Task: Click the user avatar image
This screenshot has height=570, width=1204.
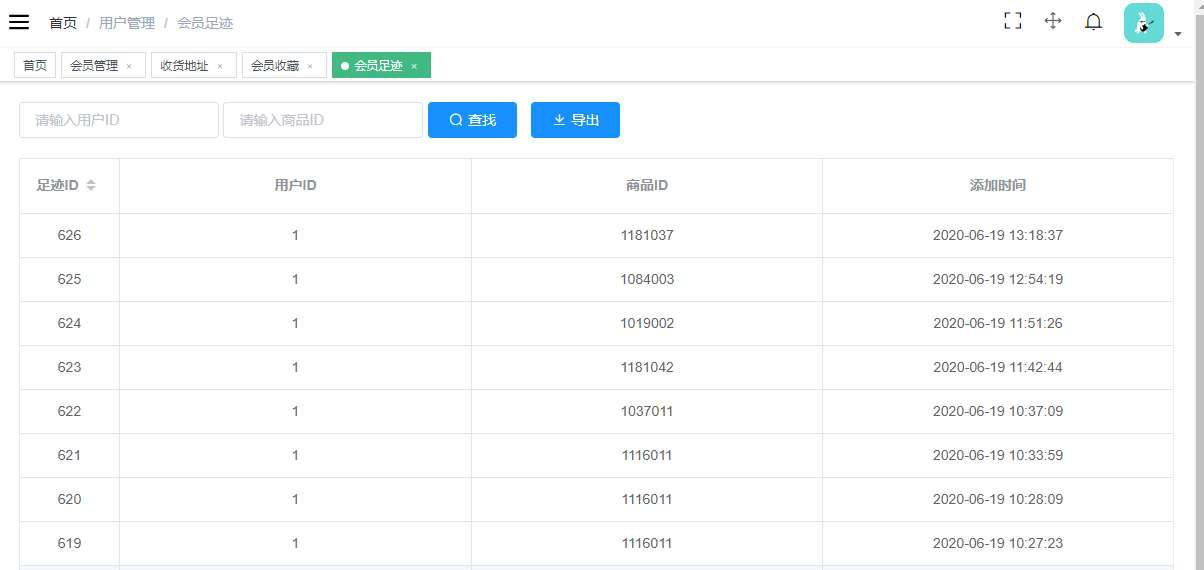Action: pyautogui.click(x=1144, y=23)
